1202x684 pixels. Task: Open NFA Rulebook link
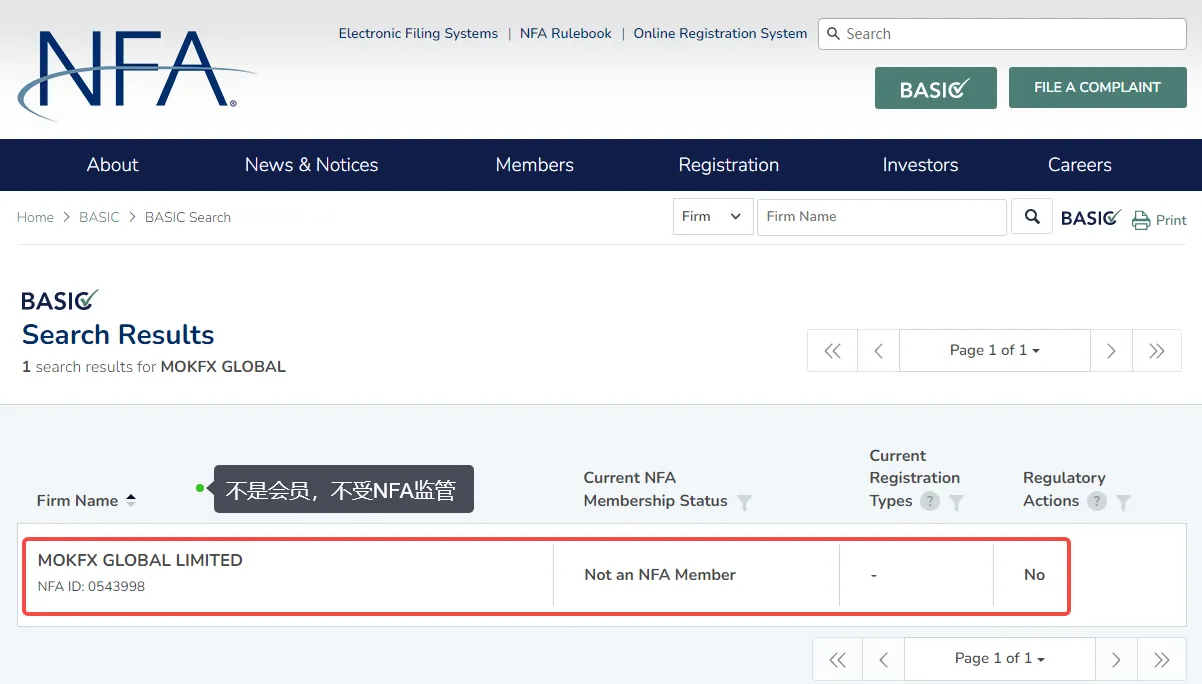coord(566,33)
